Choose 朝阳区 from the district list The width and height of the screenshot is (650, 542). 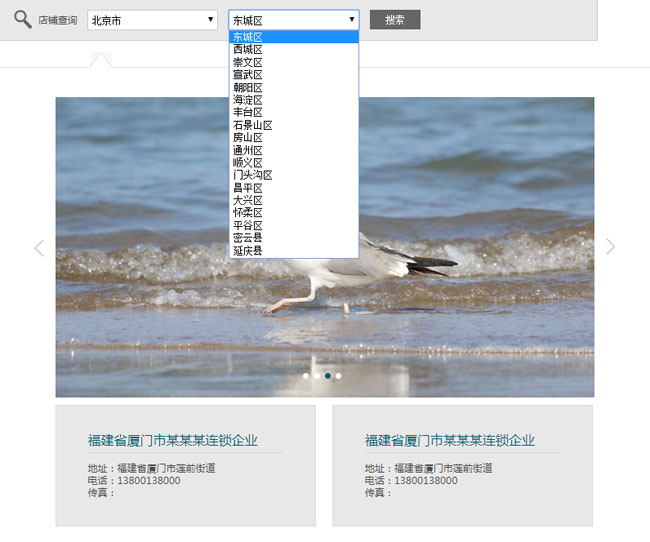click(248, 87)
